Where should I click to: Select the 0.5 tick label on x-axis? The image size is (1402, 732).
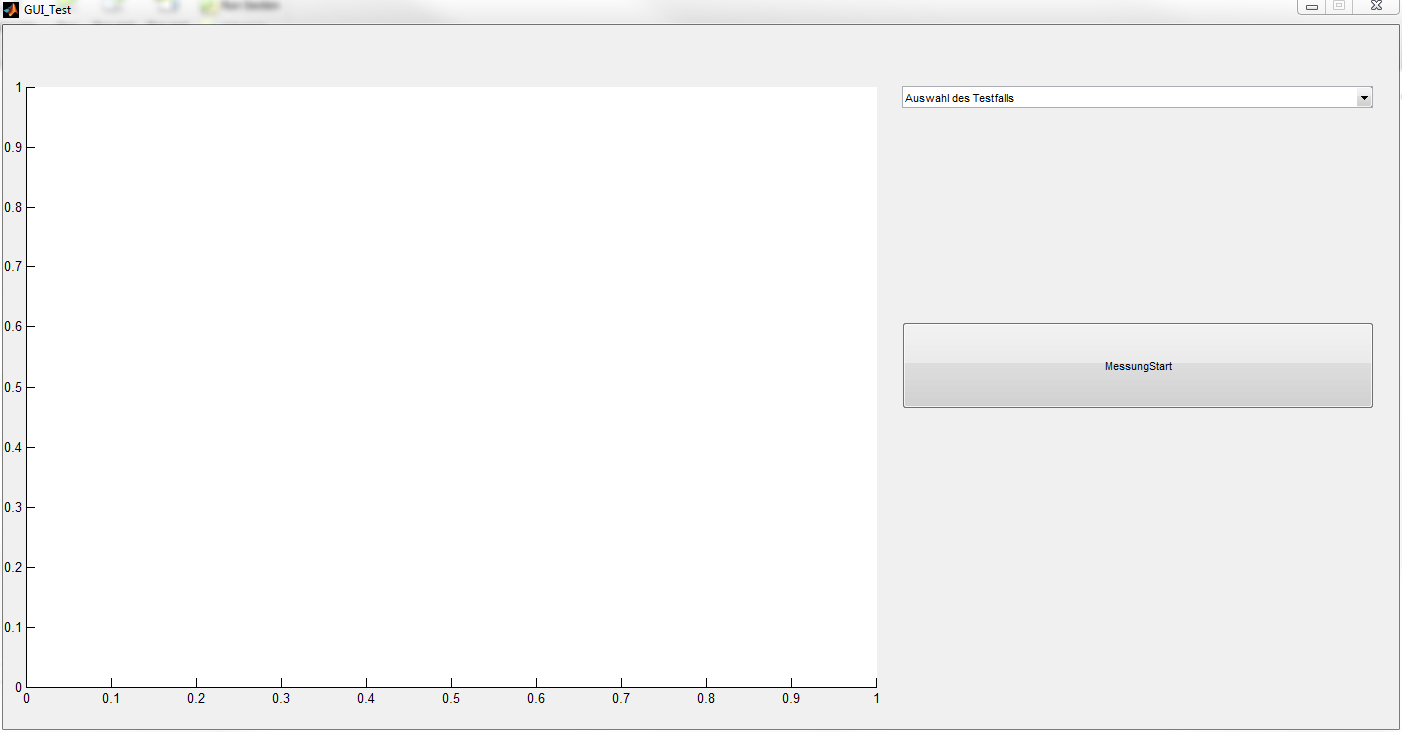(451, 699)
